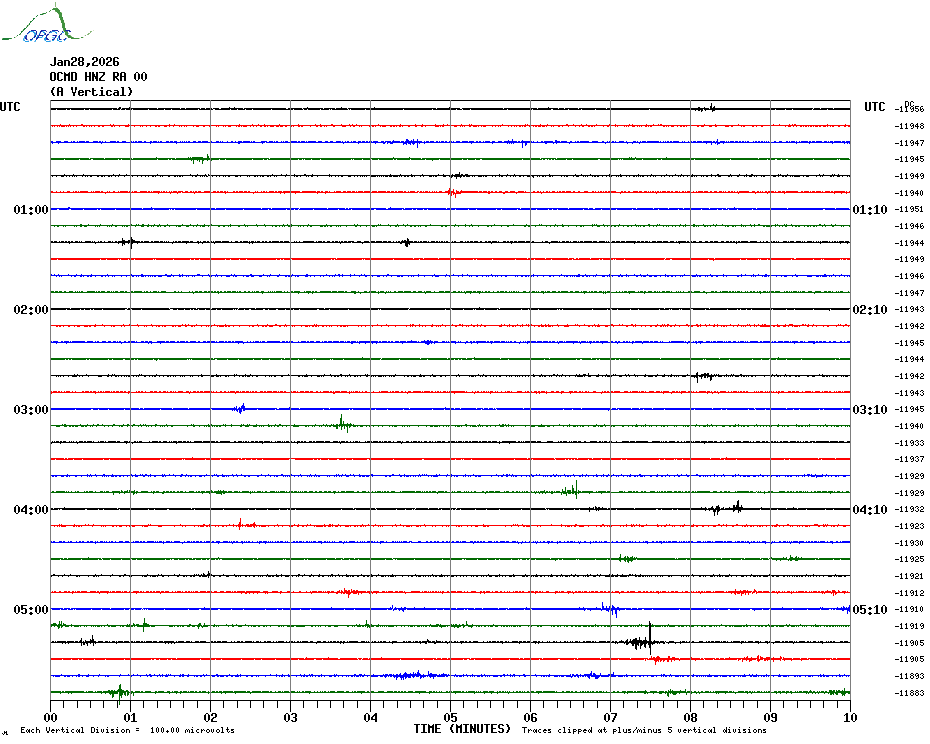
Task: Click the 02:10 time label on right
Action: (869, 310)
